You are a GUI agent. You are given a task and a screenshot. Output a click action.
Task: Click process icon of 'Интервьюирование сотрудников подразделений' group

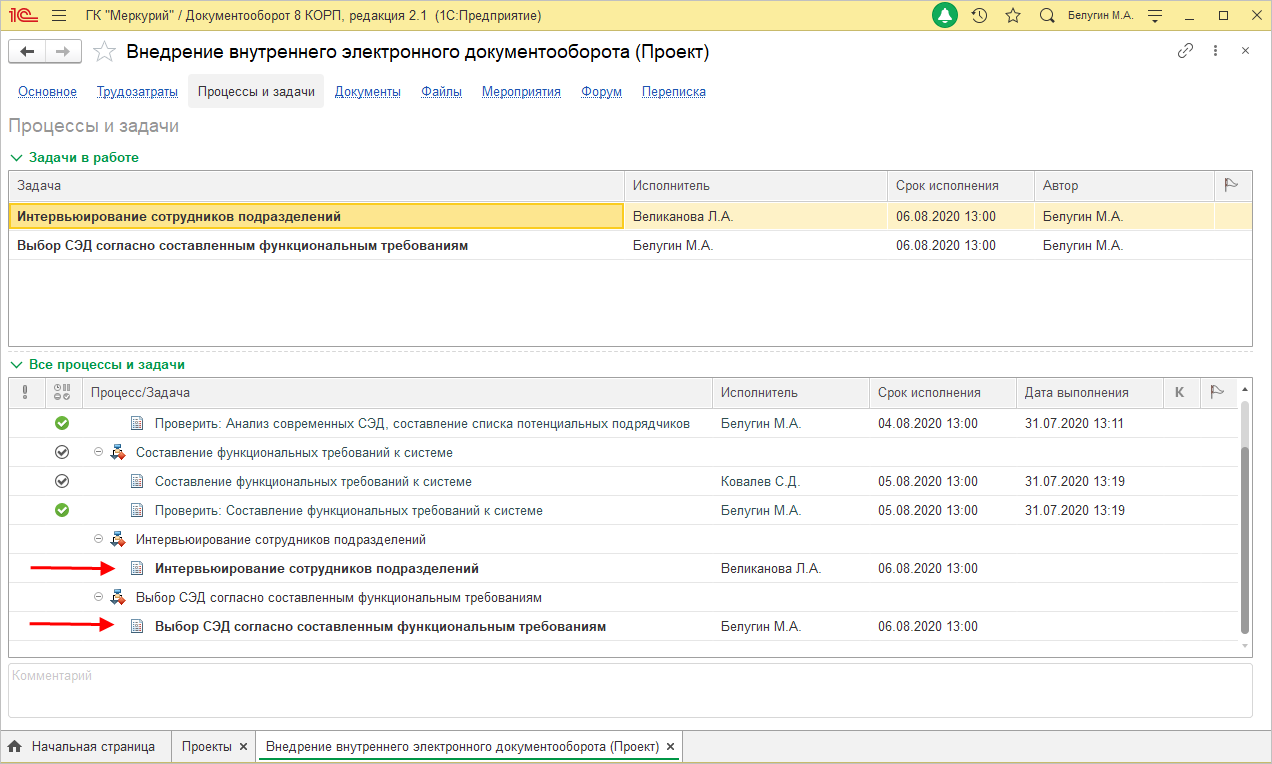[118, 539]
